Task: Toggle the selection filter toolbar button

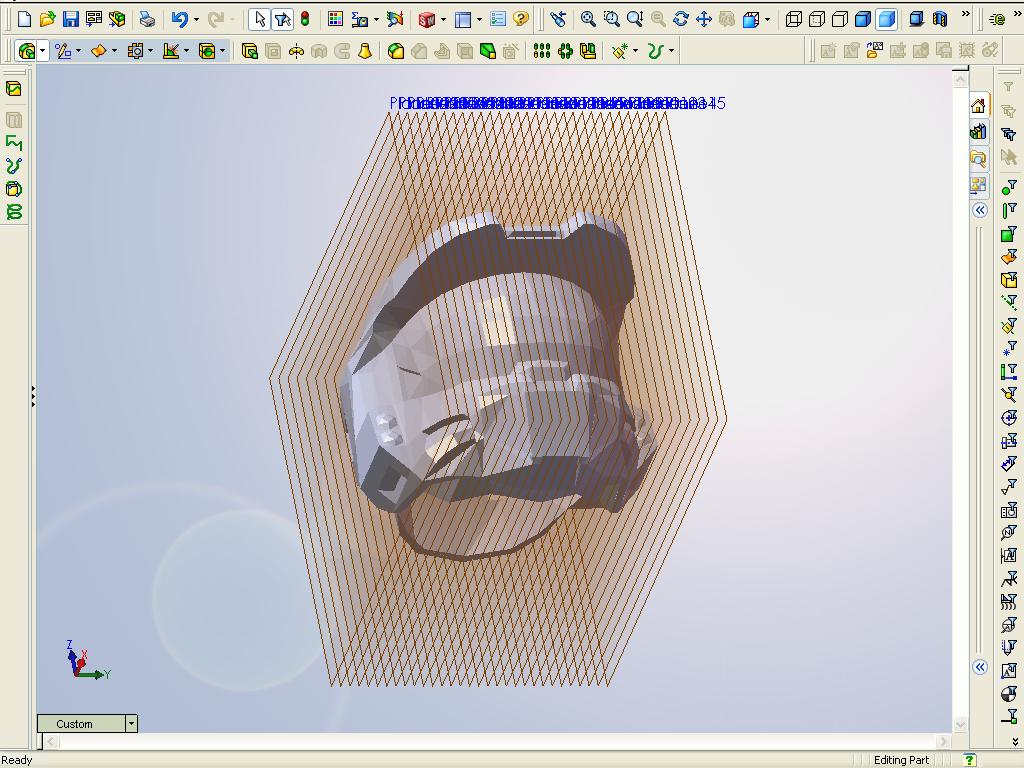Action: [x=283, y=19]
